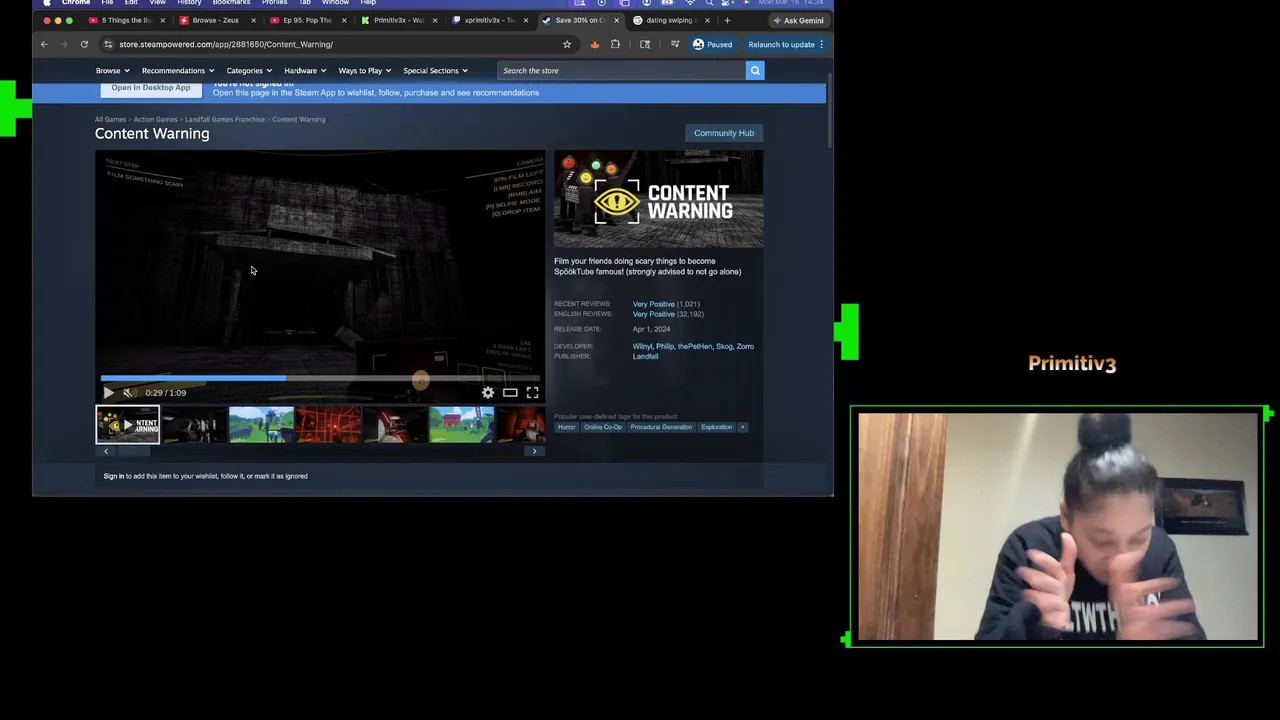1280x720 pixels.
Task: Toggle theater mode on video player
Action: pyautogui.click(x=510, y=393)
